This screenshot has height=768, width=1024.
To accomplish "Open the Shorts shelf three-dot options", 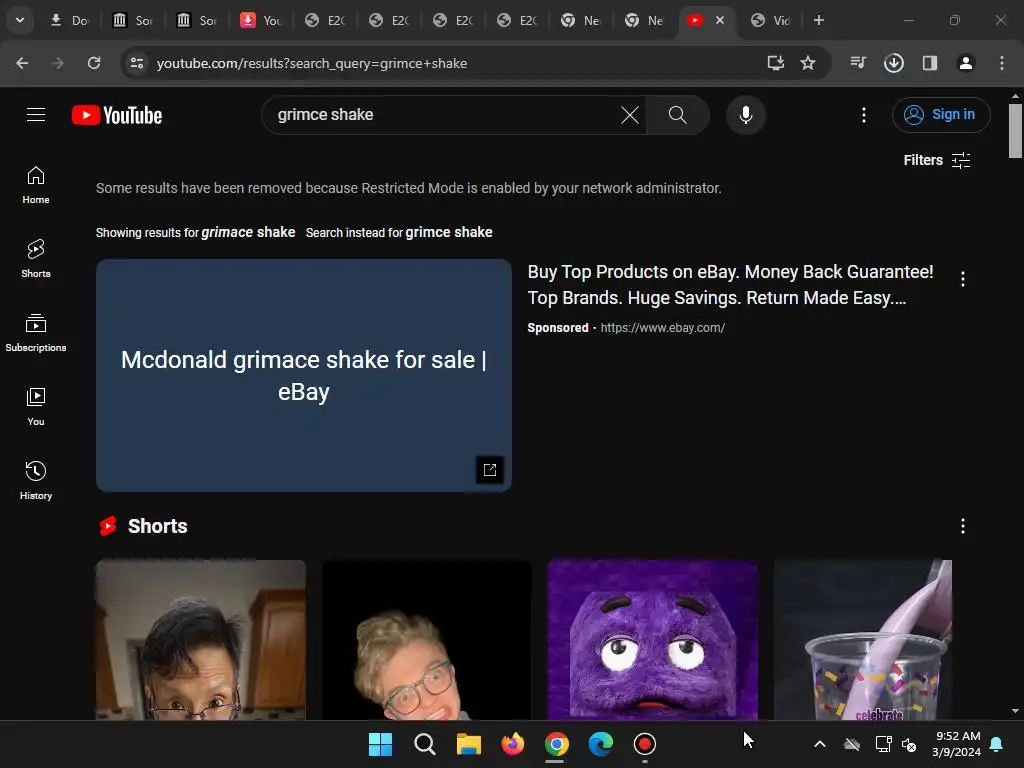I will pos(963,526).
